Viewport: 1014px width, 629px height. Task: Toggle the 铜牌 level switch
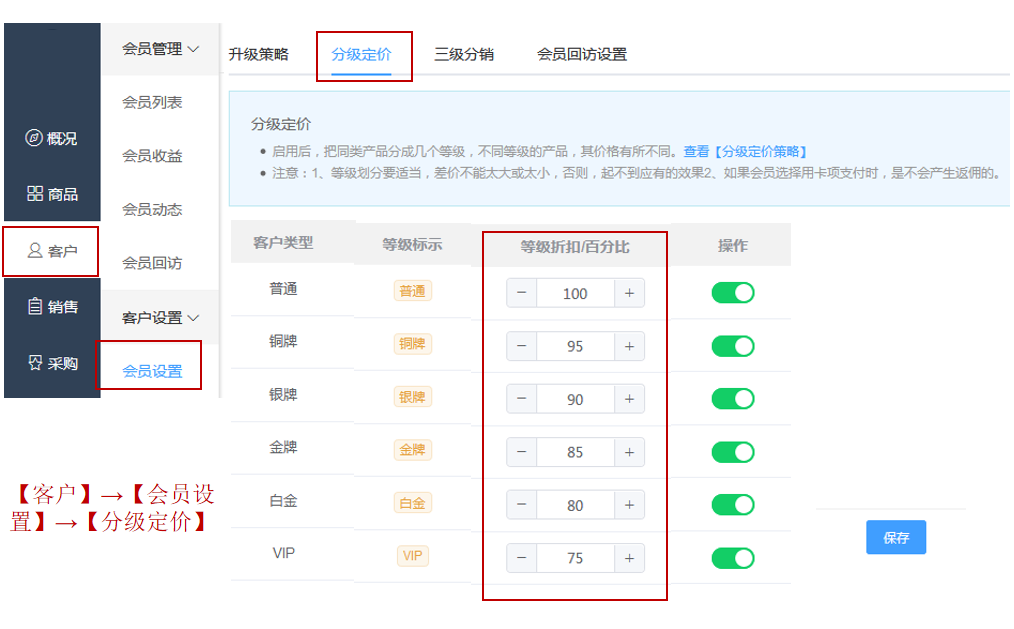733,346
